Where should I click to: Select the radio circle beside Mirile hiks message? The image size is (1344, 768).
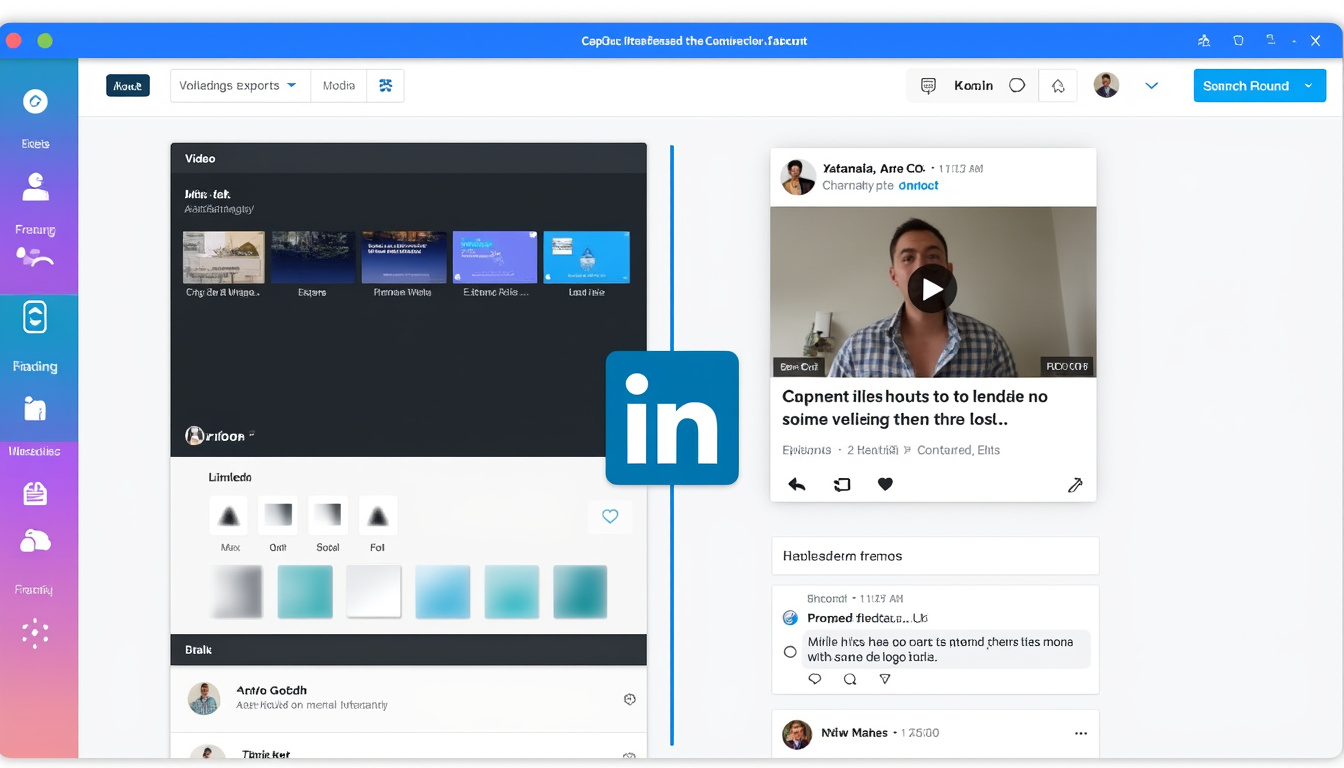(x=790, y=652)
